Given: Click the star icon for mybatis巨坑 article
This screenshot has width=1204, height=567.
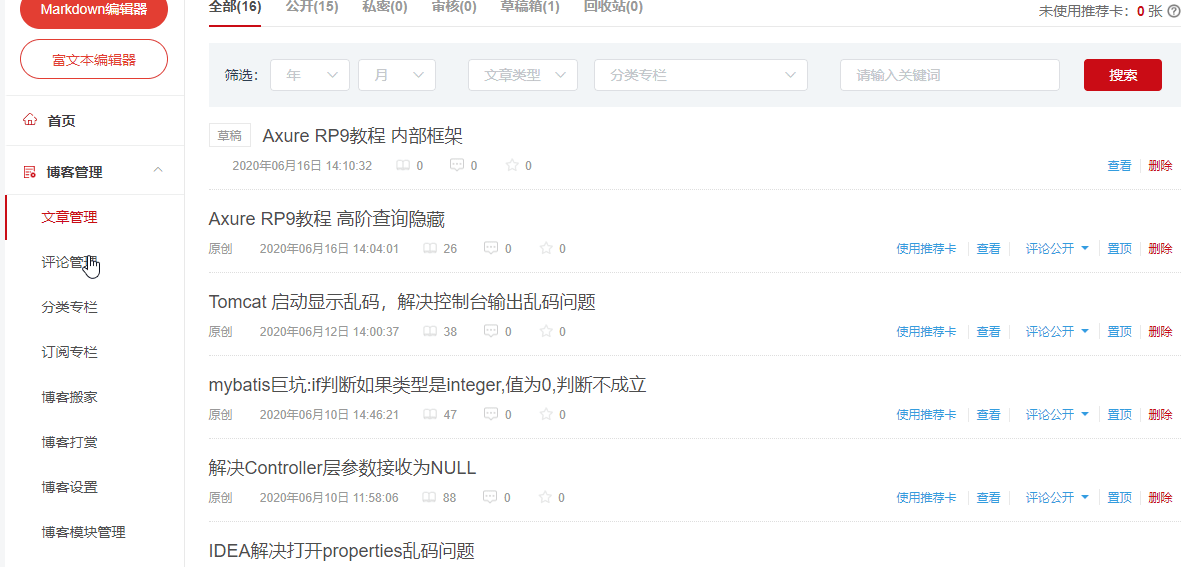Looking at the screenshot, I should point(546,415).
